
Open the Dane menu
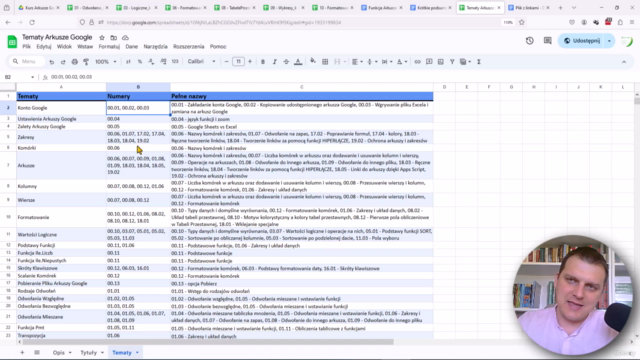click(131, 47)
